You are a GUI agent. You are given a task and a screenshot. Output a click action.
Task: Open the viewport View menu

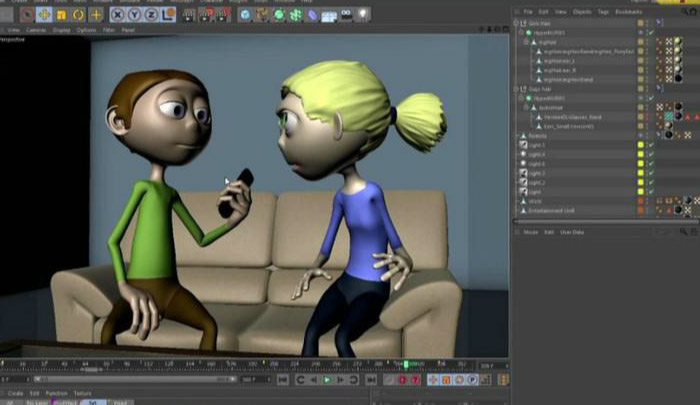tap(13, 30)
